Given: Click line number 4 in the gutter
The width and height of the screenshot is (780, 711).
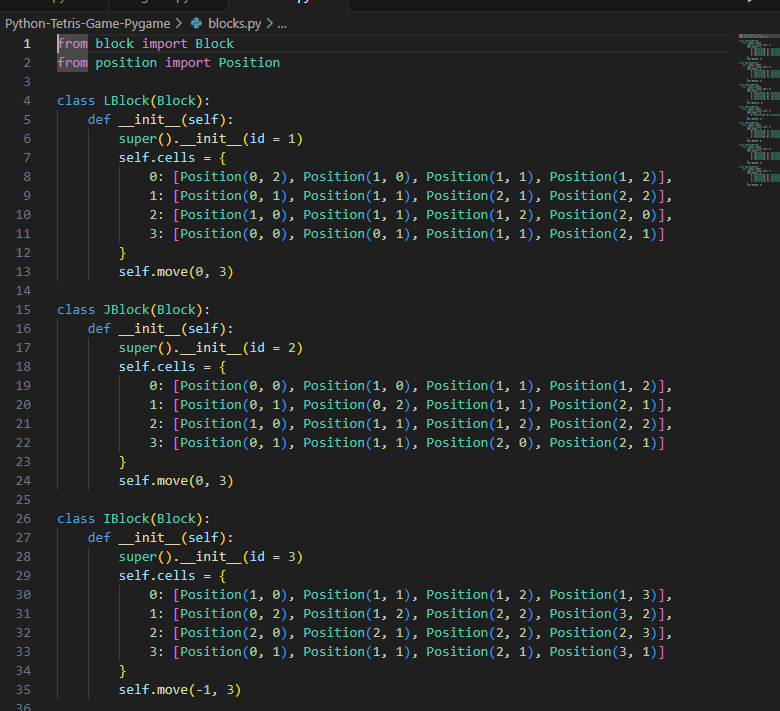Looking at the screenshot, I should pyautogui.click(x=26, y=101).
